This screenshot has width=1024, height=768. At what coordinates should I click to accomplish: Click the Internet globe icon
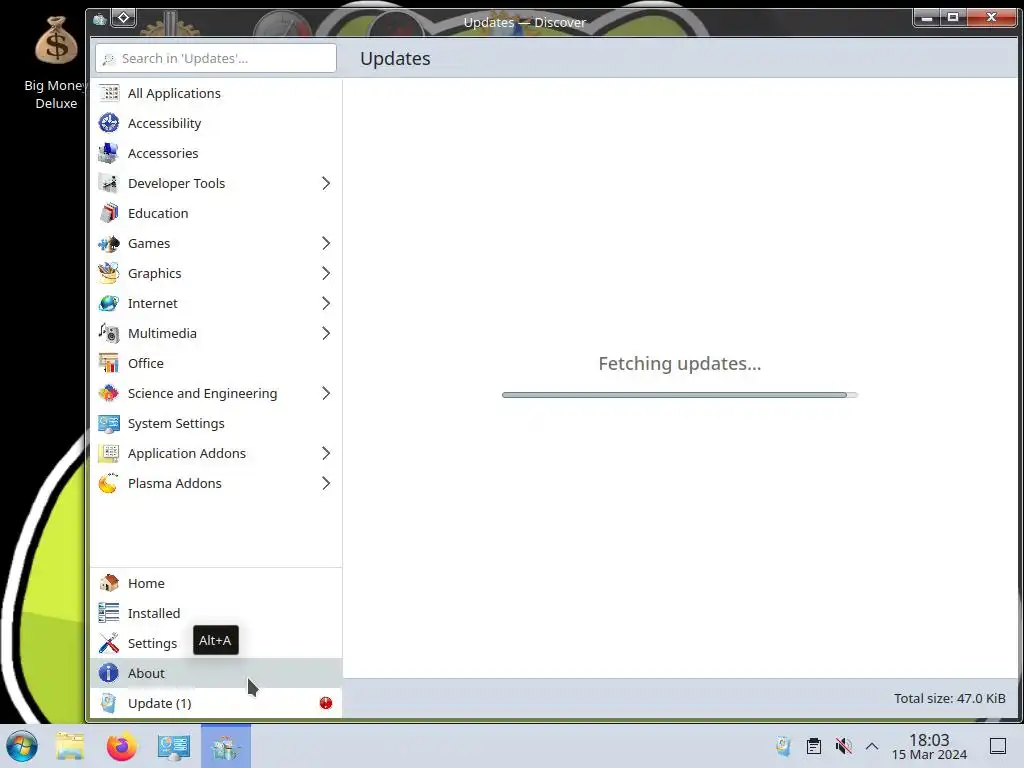coord(108,304)
